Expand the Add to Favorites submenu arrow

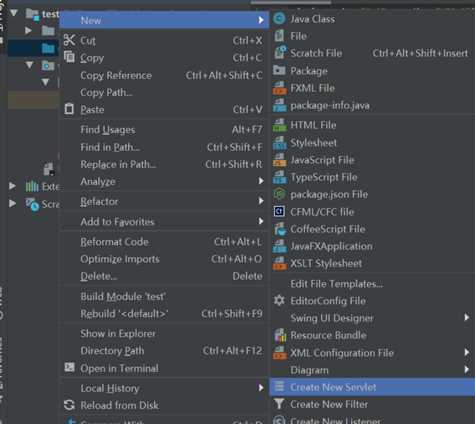tap(261, 221)
